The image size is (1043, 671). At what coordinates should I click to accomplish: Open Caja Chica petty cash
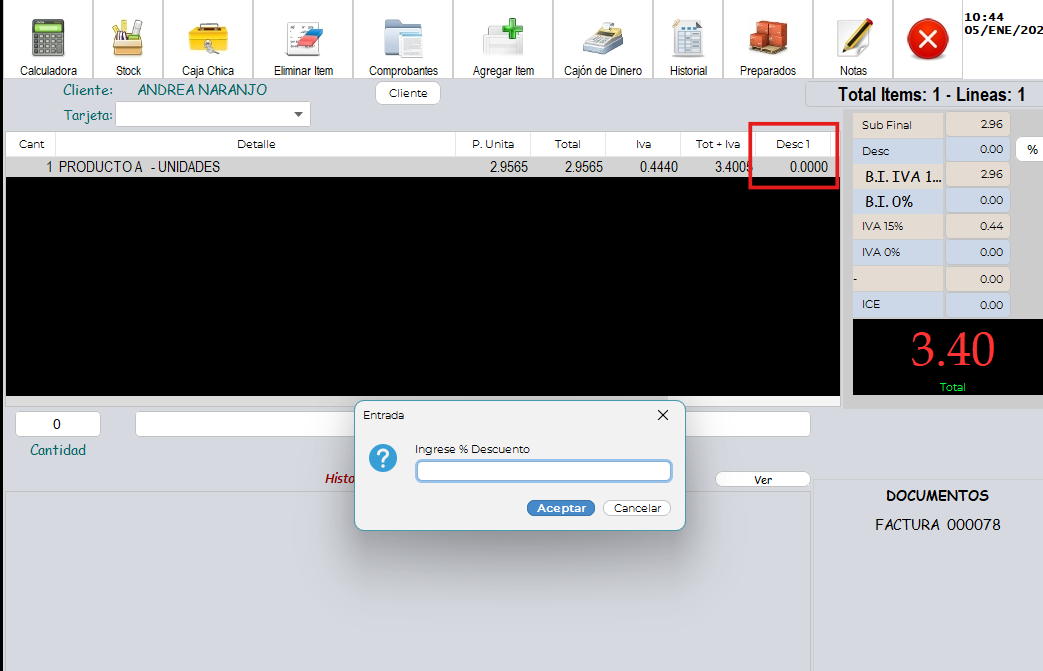[x=207, y=40]
